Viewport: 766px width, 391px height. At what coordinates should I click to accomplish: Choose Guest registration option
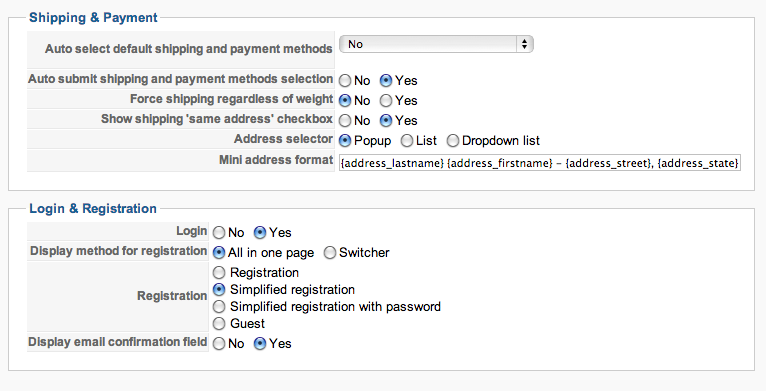pyautogui.click(x=219, y=324)
